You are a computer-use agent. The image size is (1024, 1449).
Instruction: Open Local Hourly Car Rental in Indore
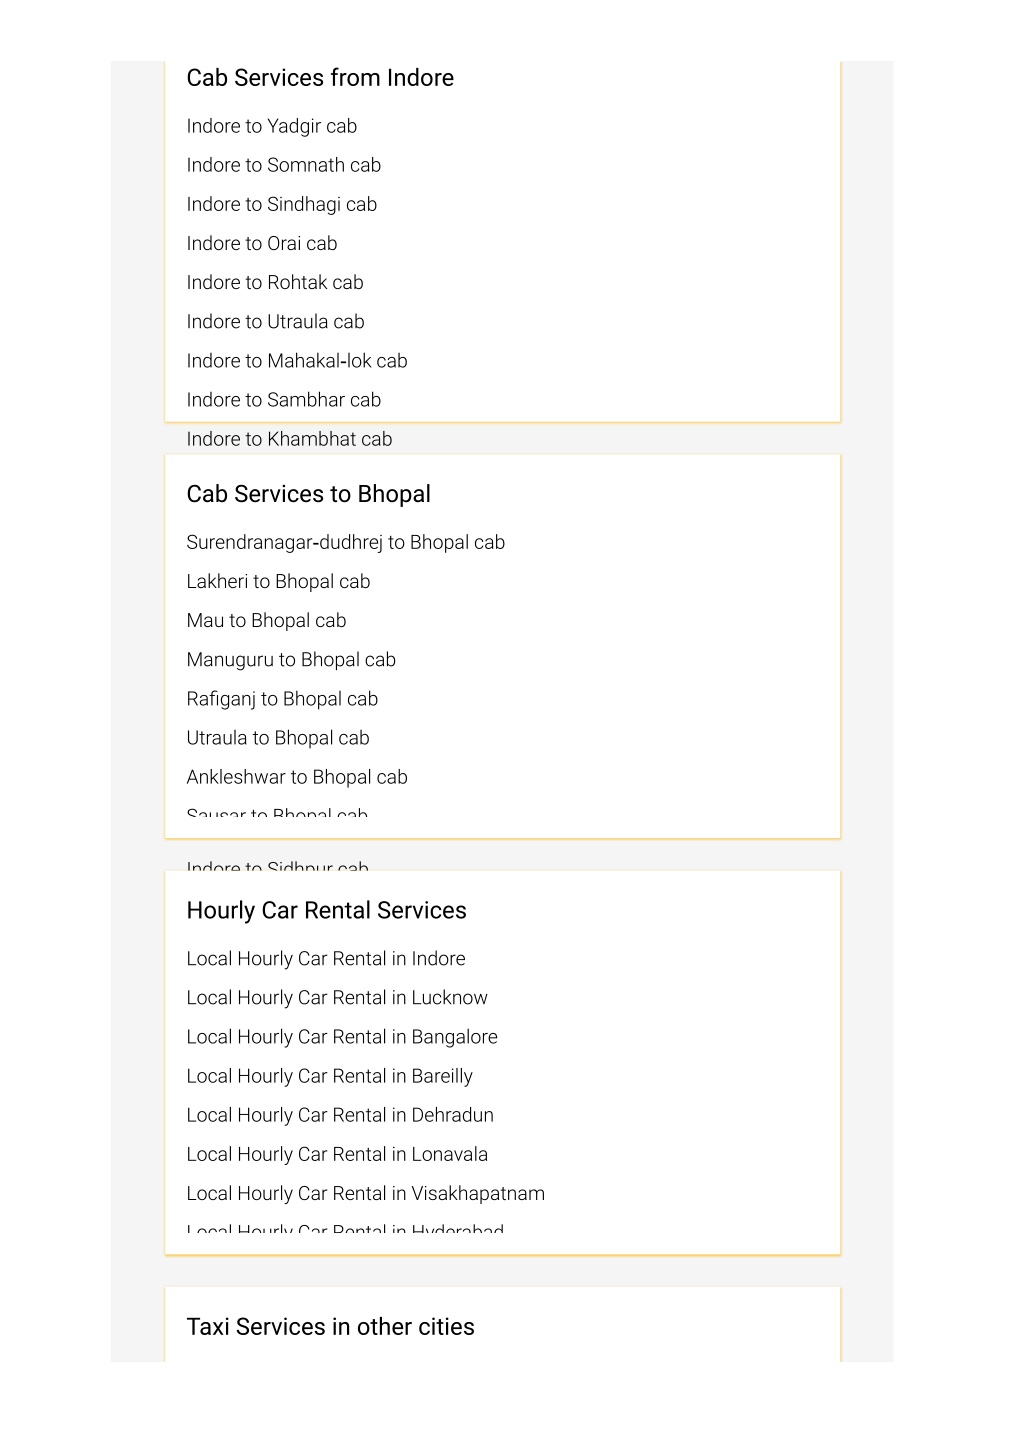326,958
